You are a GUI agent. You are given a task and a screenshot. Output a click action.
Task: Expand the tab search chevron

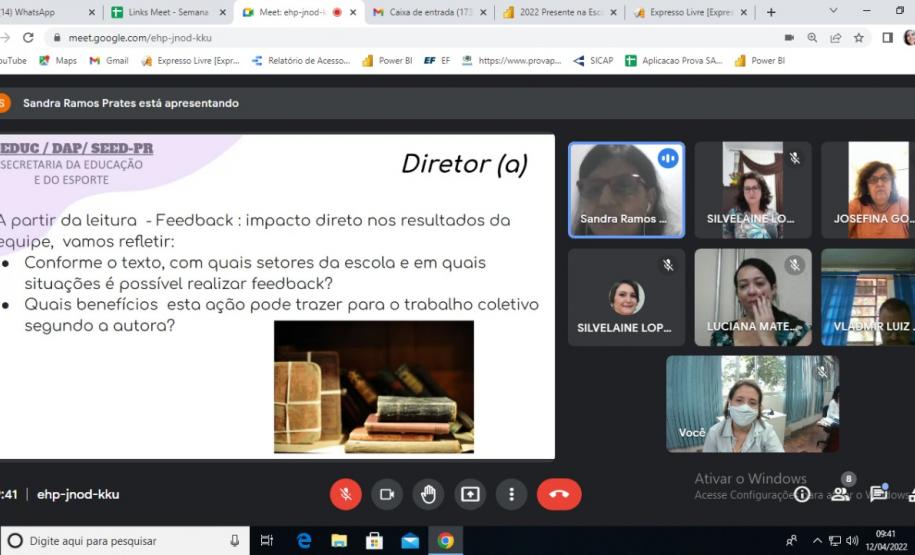pyautogui.click(x=834, y=11)
